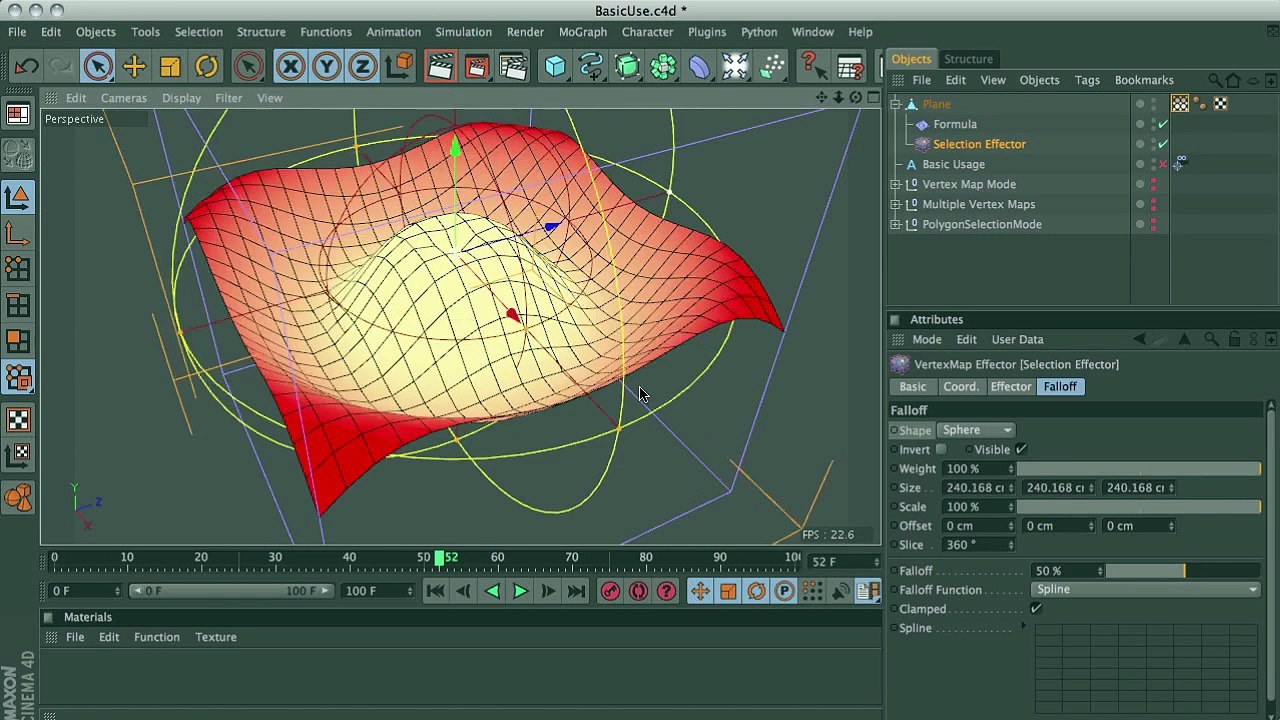Collapse the Plane object tree

tap(896, 104)
